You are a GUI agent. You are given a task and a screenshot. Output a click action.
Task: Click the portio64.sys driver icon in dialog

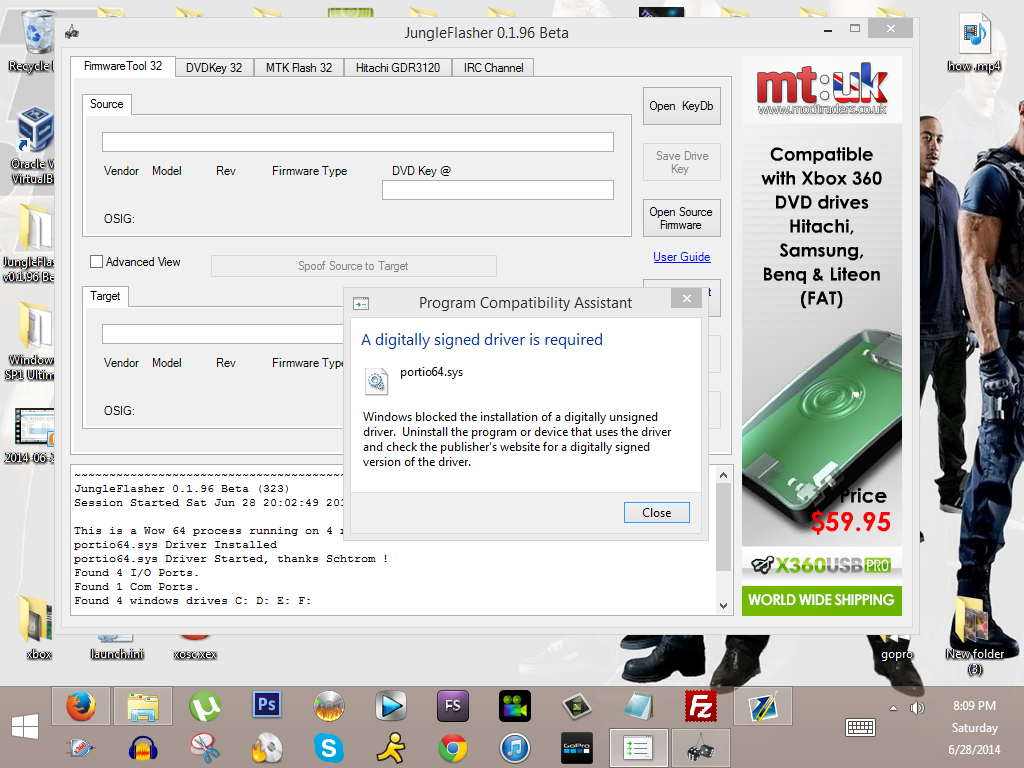(x=376, y=381)
